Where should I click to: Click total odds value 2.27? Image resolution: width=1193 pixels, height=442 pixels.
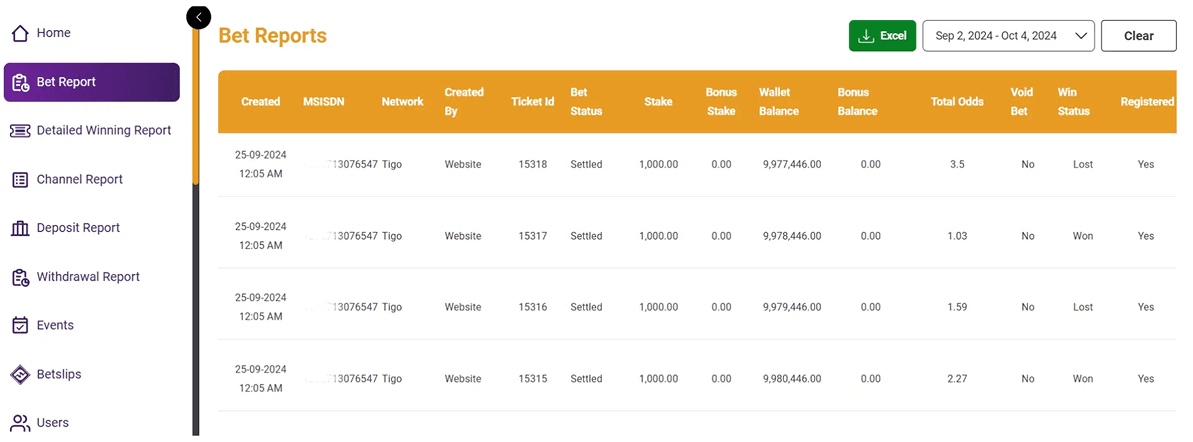pyautogui.click(x=957, y=379)
